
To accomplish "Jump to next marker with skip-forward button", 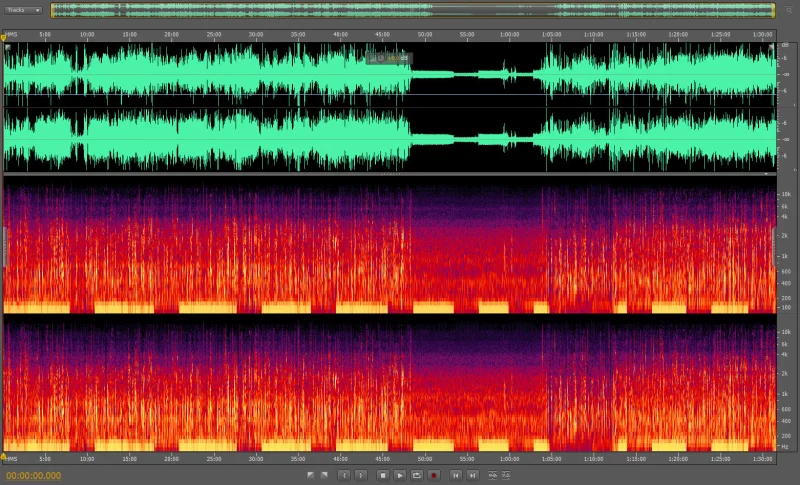I will [x=473, y=475].
